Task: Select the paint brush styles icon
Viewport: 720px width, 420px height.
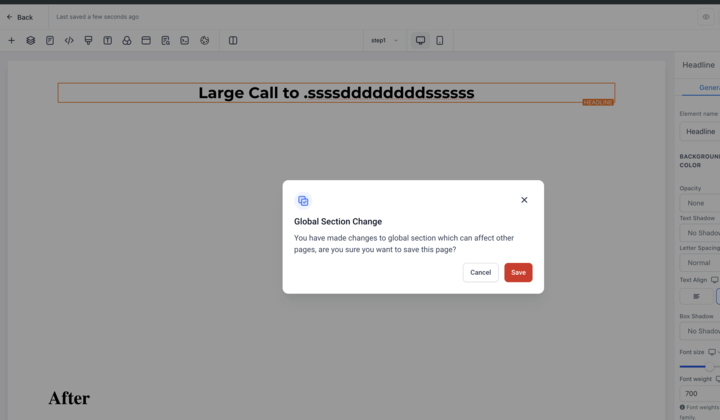Action: pyautogui.click(x=88, y=40)
